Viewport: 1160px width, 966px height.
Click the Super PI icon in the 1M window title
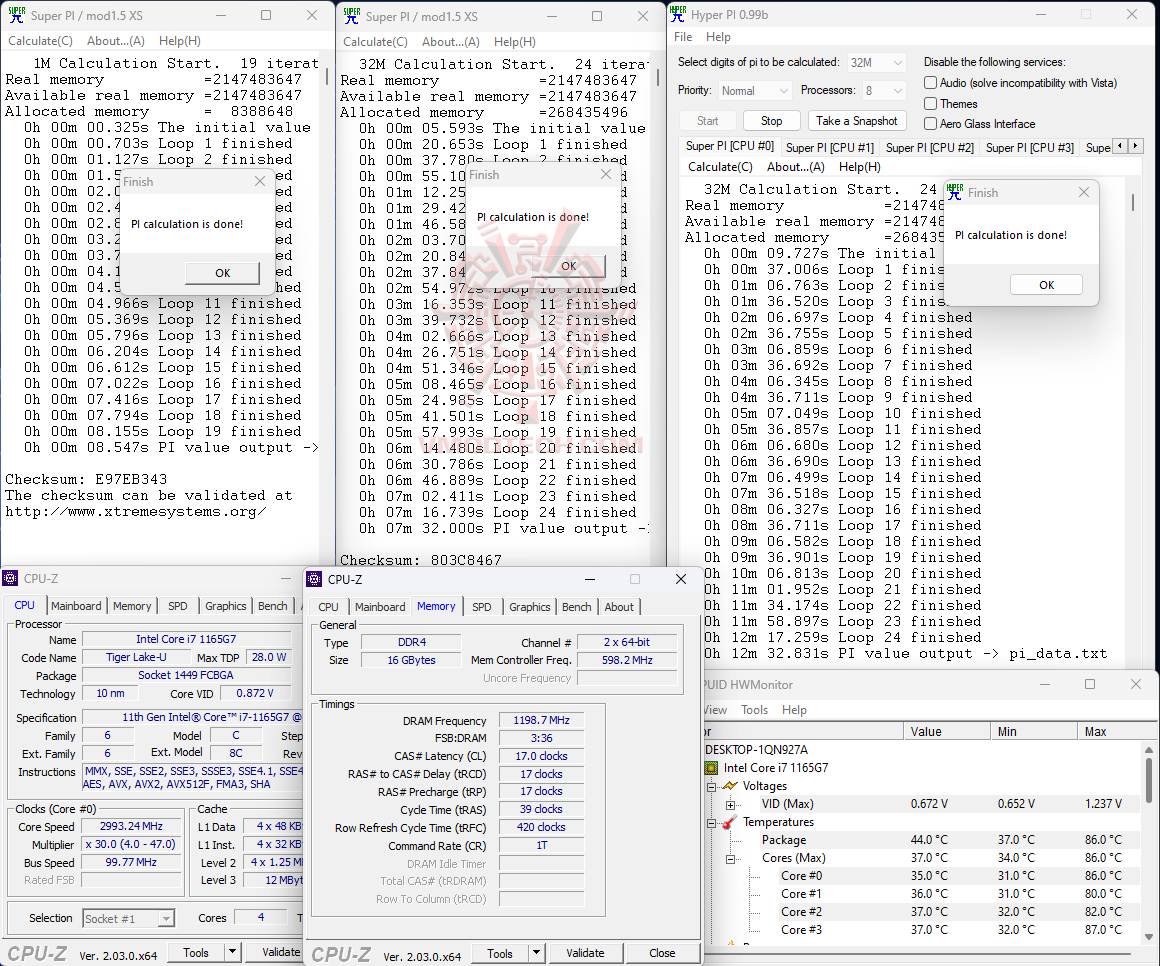tap(16, 15)
